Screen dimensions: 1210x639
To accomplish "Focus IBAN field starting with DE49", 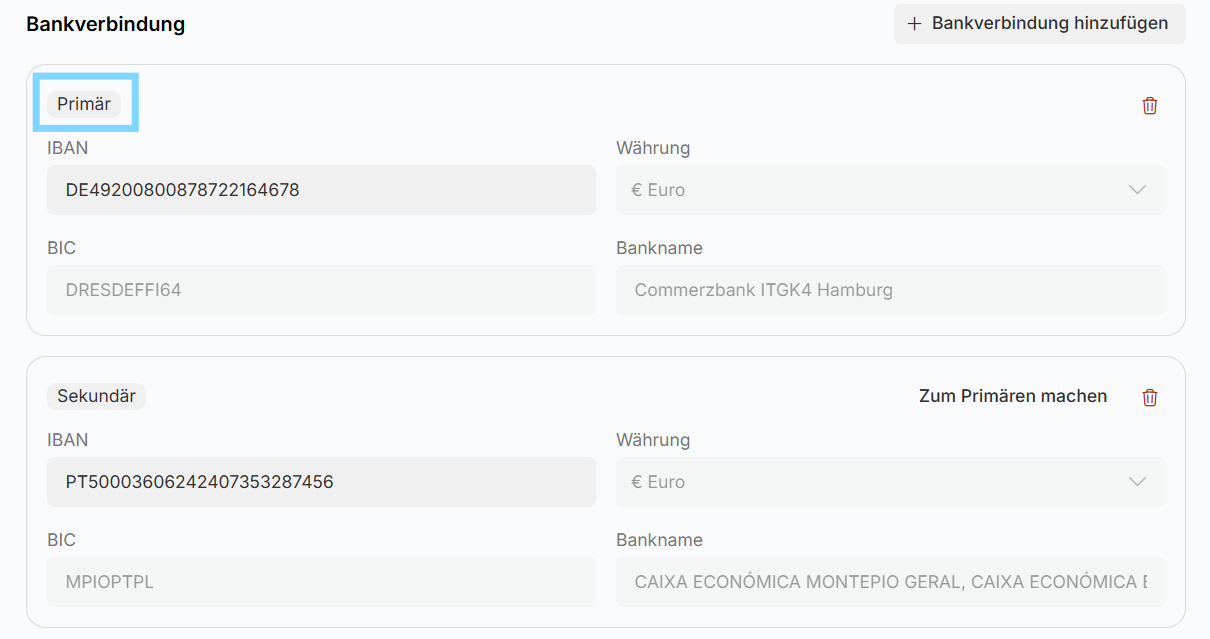I will tap(320, 190).
